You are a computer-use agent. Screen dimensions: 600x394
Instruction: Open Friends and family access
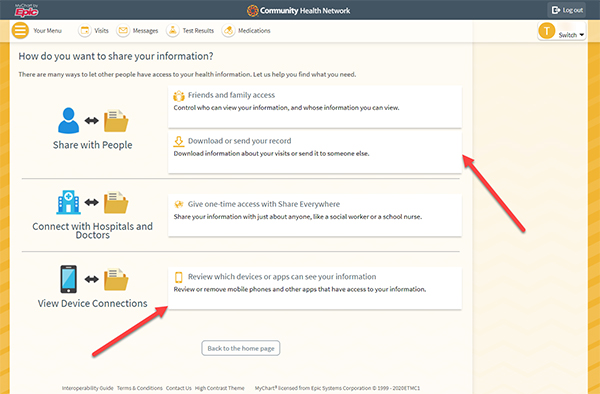[315, 106]
